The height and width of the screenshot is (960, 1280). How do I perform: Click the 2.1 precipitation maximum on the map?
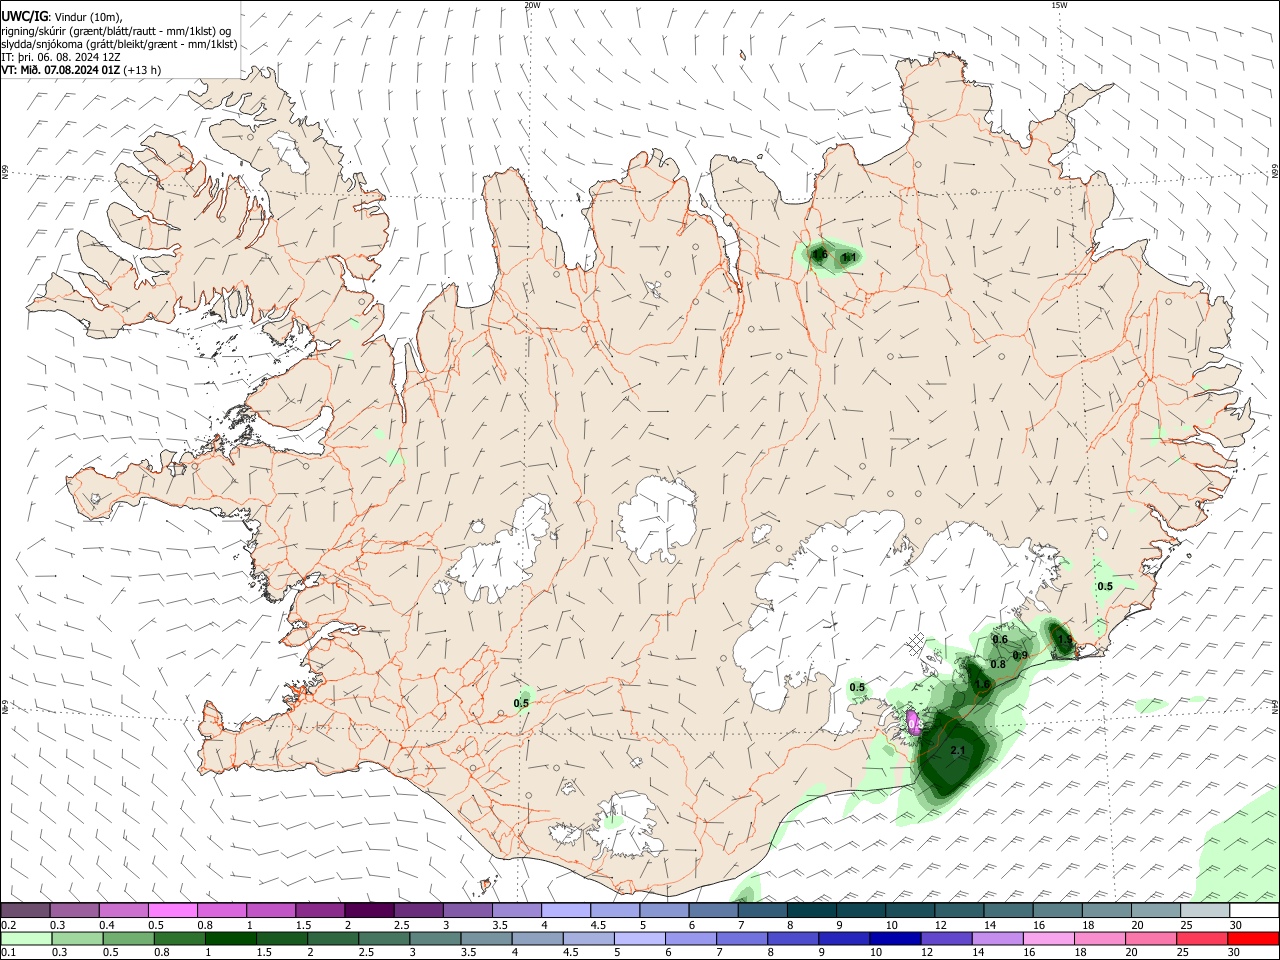(957, 750)
